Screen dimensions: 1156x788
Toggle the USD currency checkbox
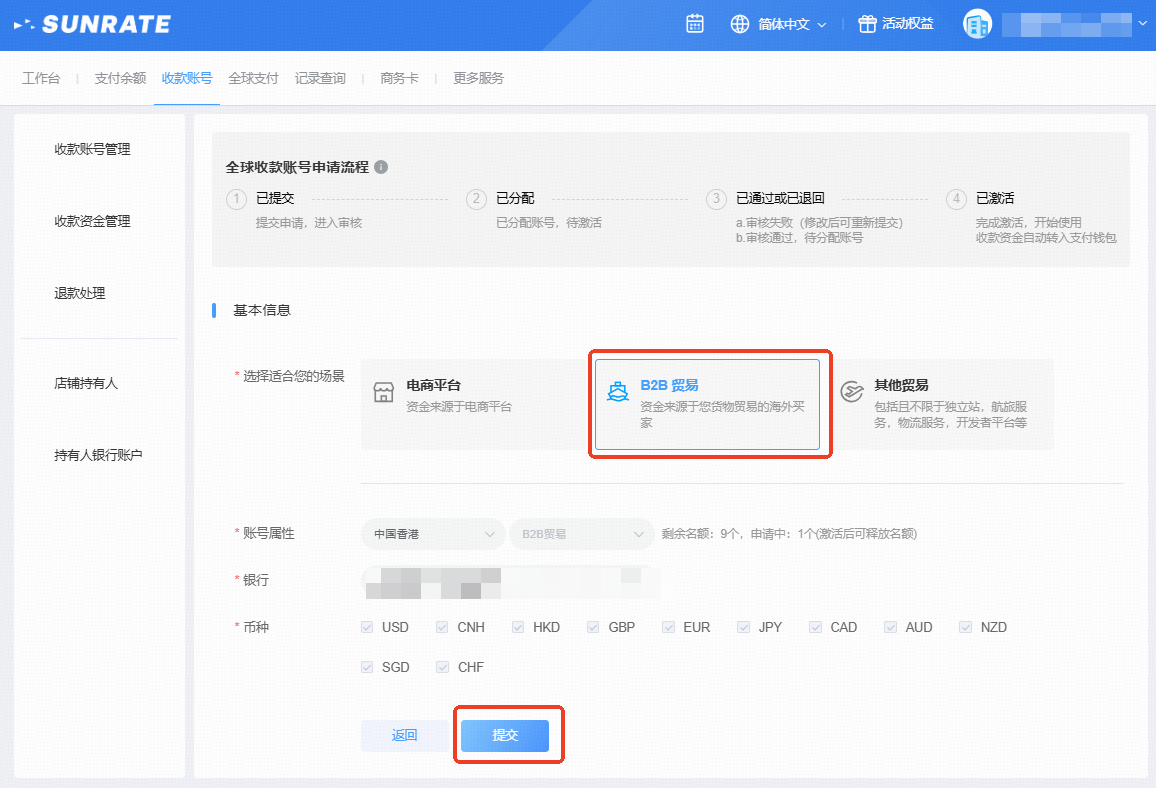point(368,628)
